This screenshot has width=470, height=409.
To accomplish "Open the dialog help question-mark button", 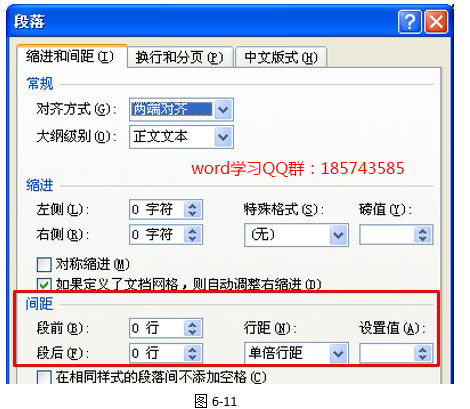I will click(410, 22).
